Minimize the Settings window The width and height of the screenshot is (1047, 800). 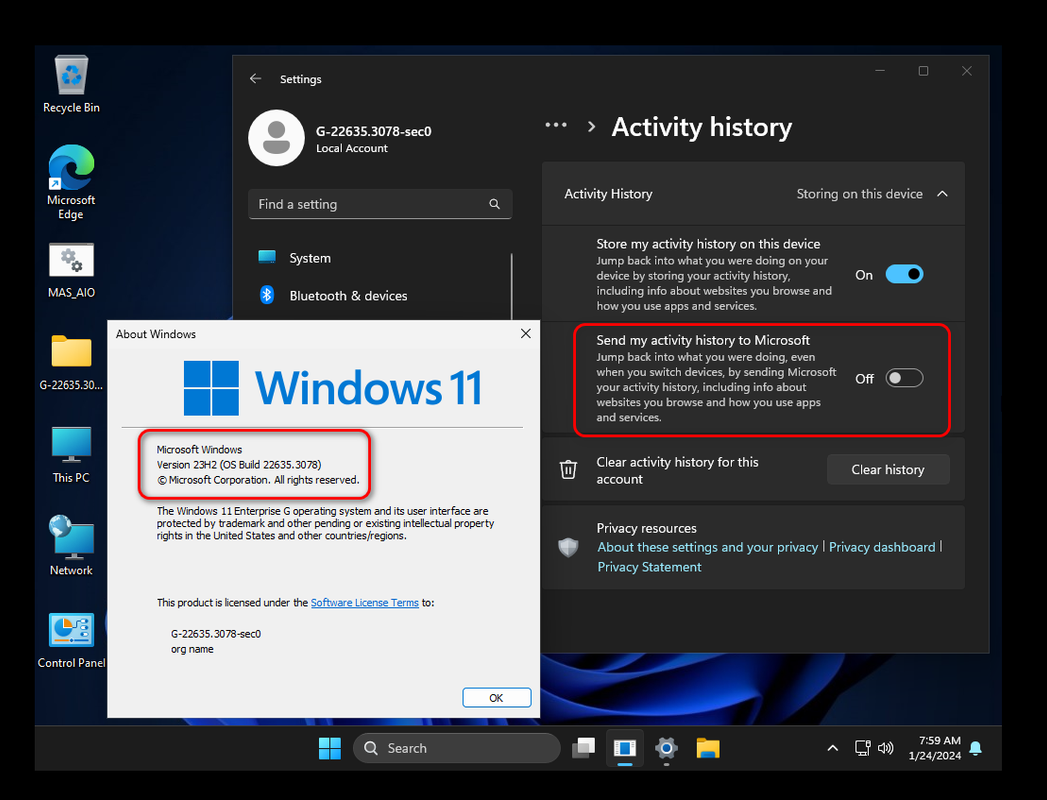point(880,71)
